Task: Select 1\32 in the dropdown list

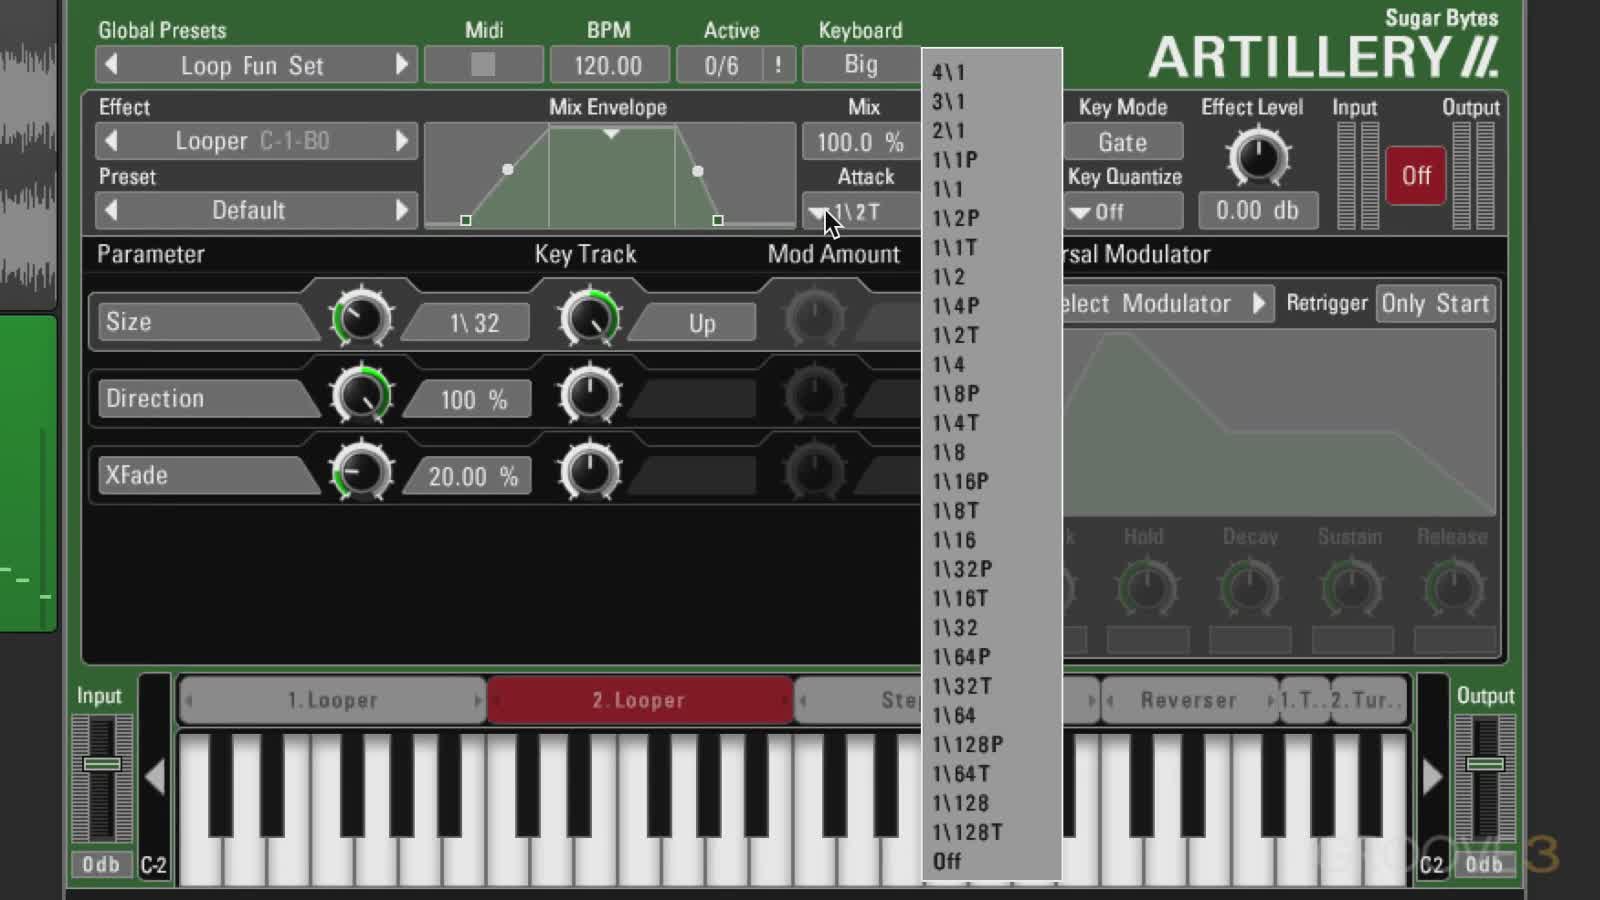Action: tap(991, 628)
